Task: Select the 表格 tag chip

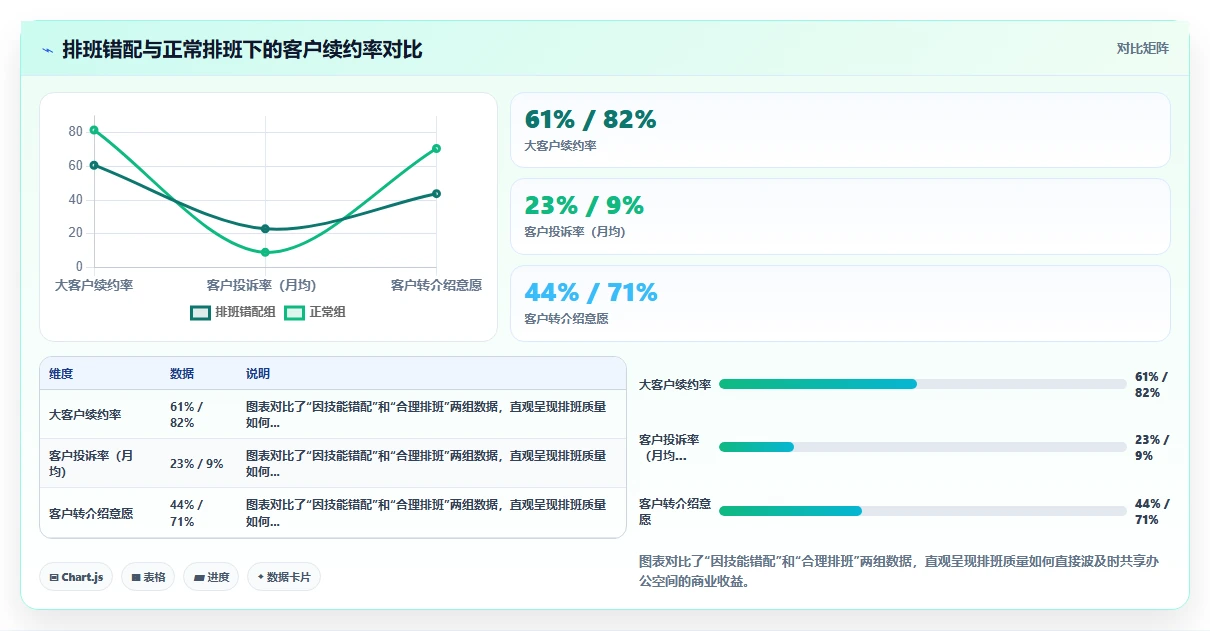Action: coord(148,577)
